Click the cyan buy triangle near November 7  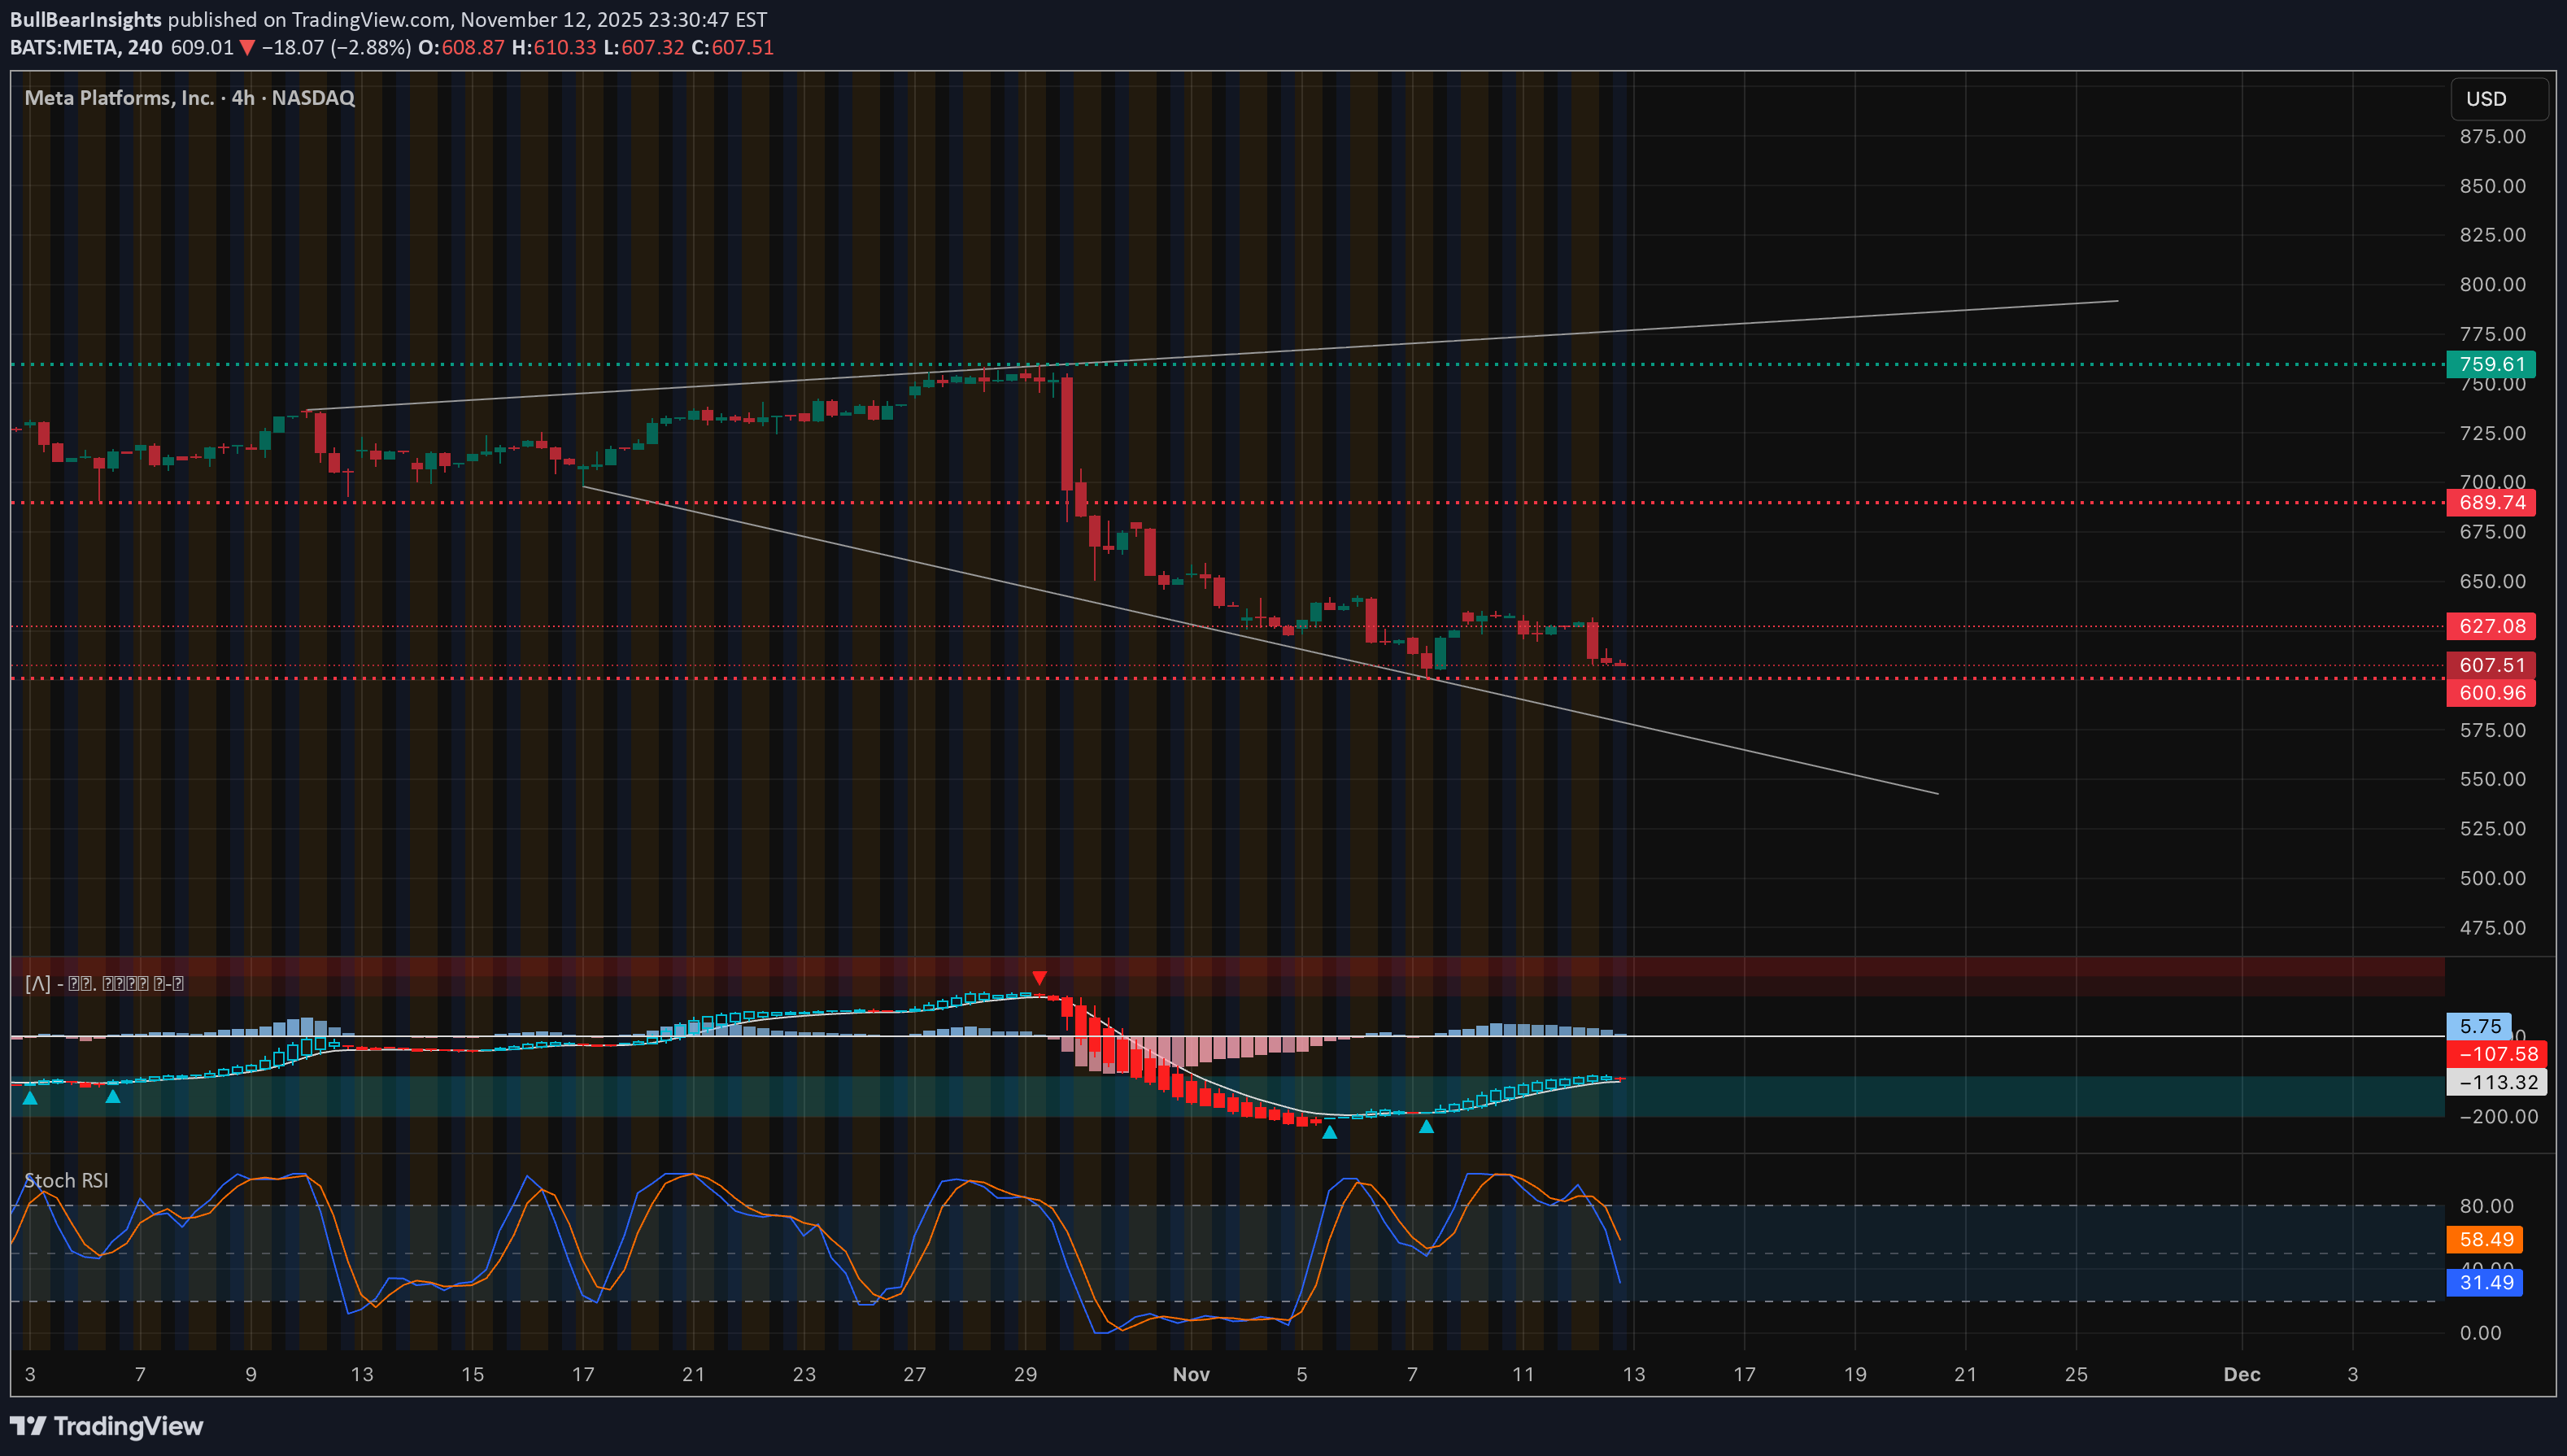tap(1427, 1127)
